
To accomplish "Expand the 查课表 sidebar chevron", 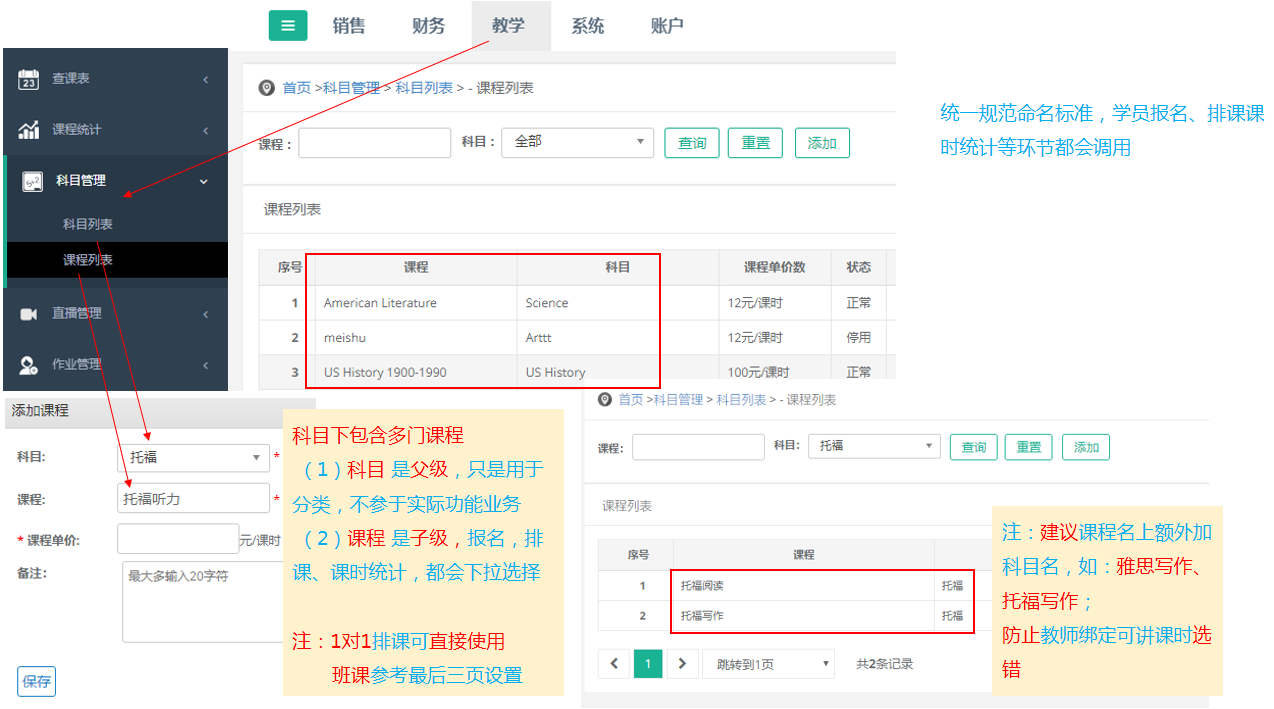I will [x=205, y=79].
